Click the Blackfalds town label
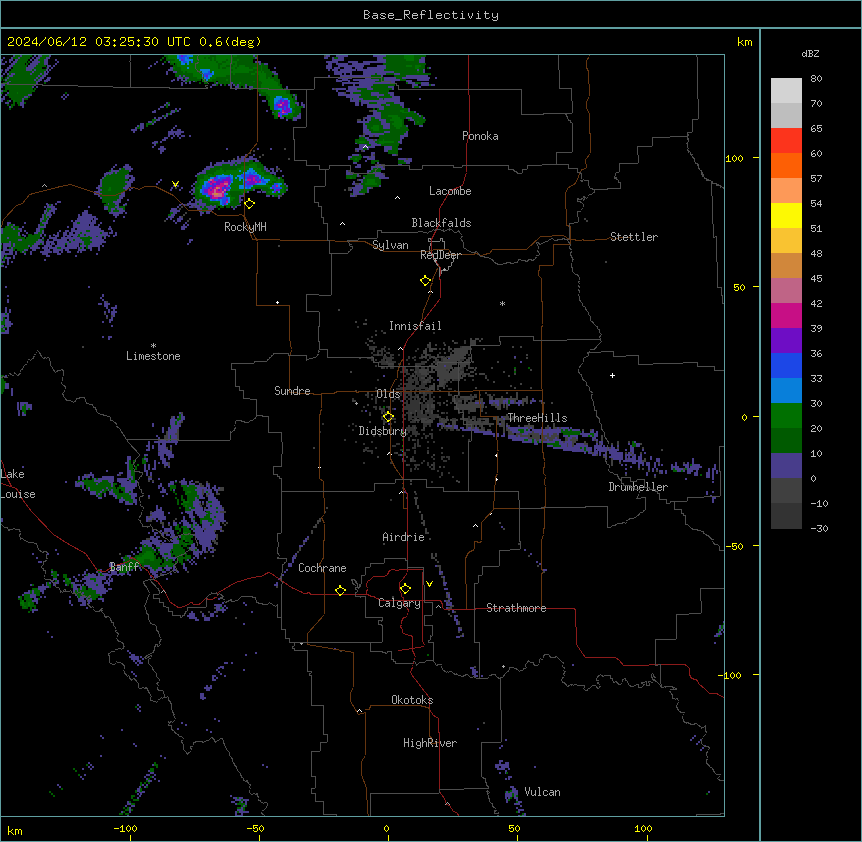 coord(441,223)
